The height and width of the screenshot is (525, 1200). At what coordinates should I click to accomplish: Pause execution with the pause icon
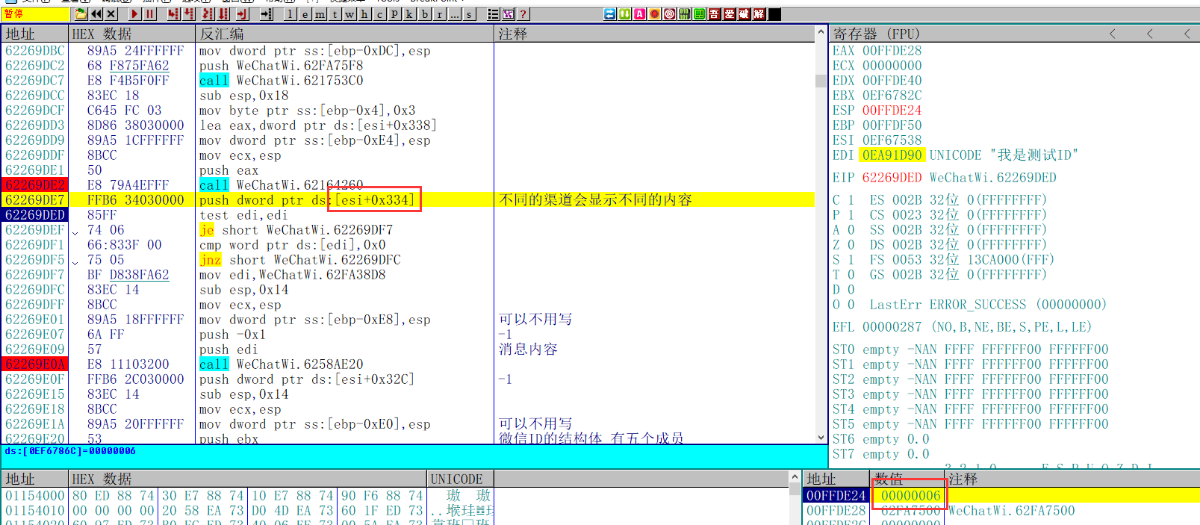(x=149, y=14)
